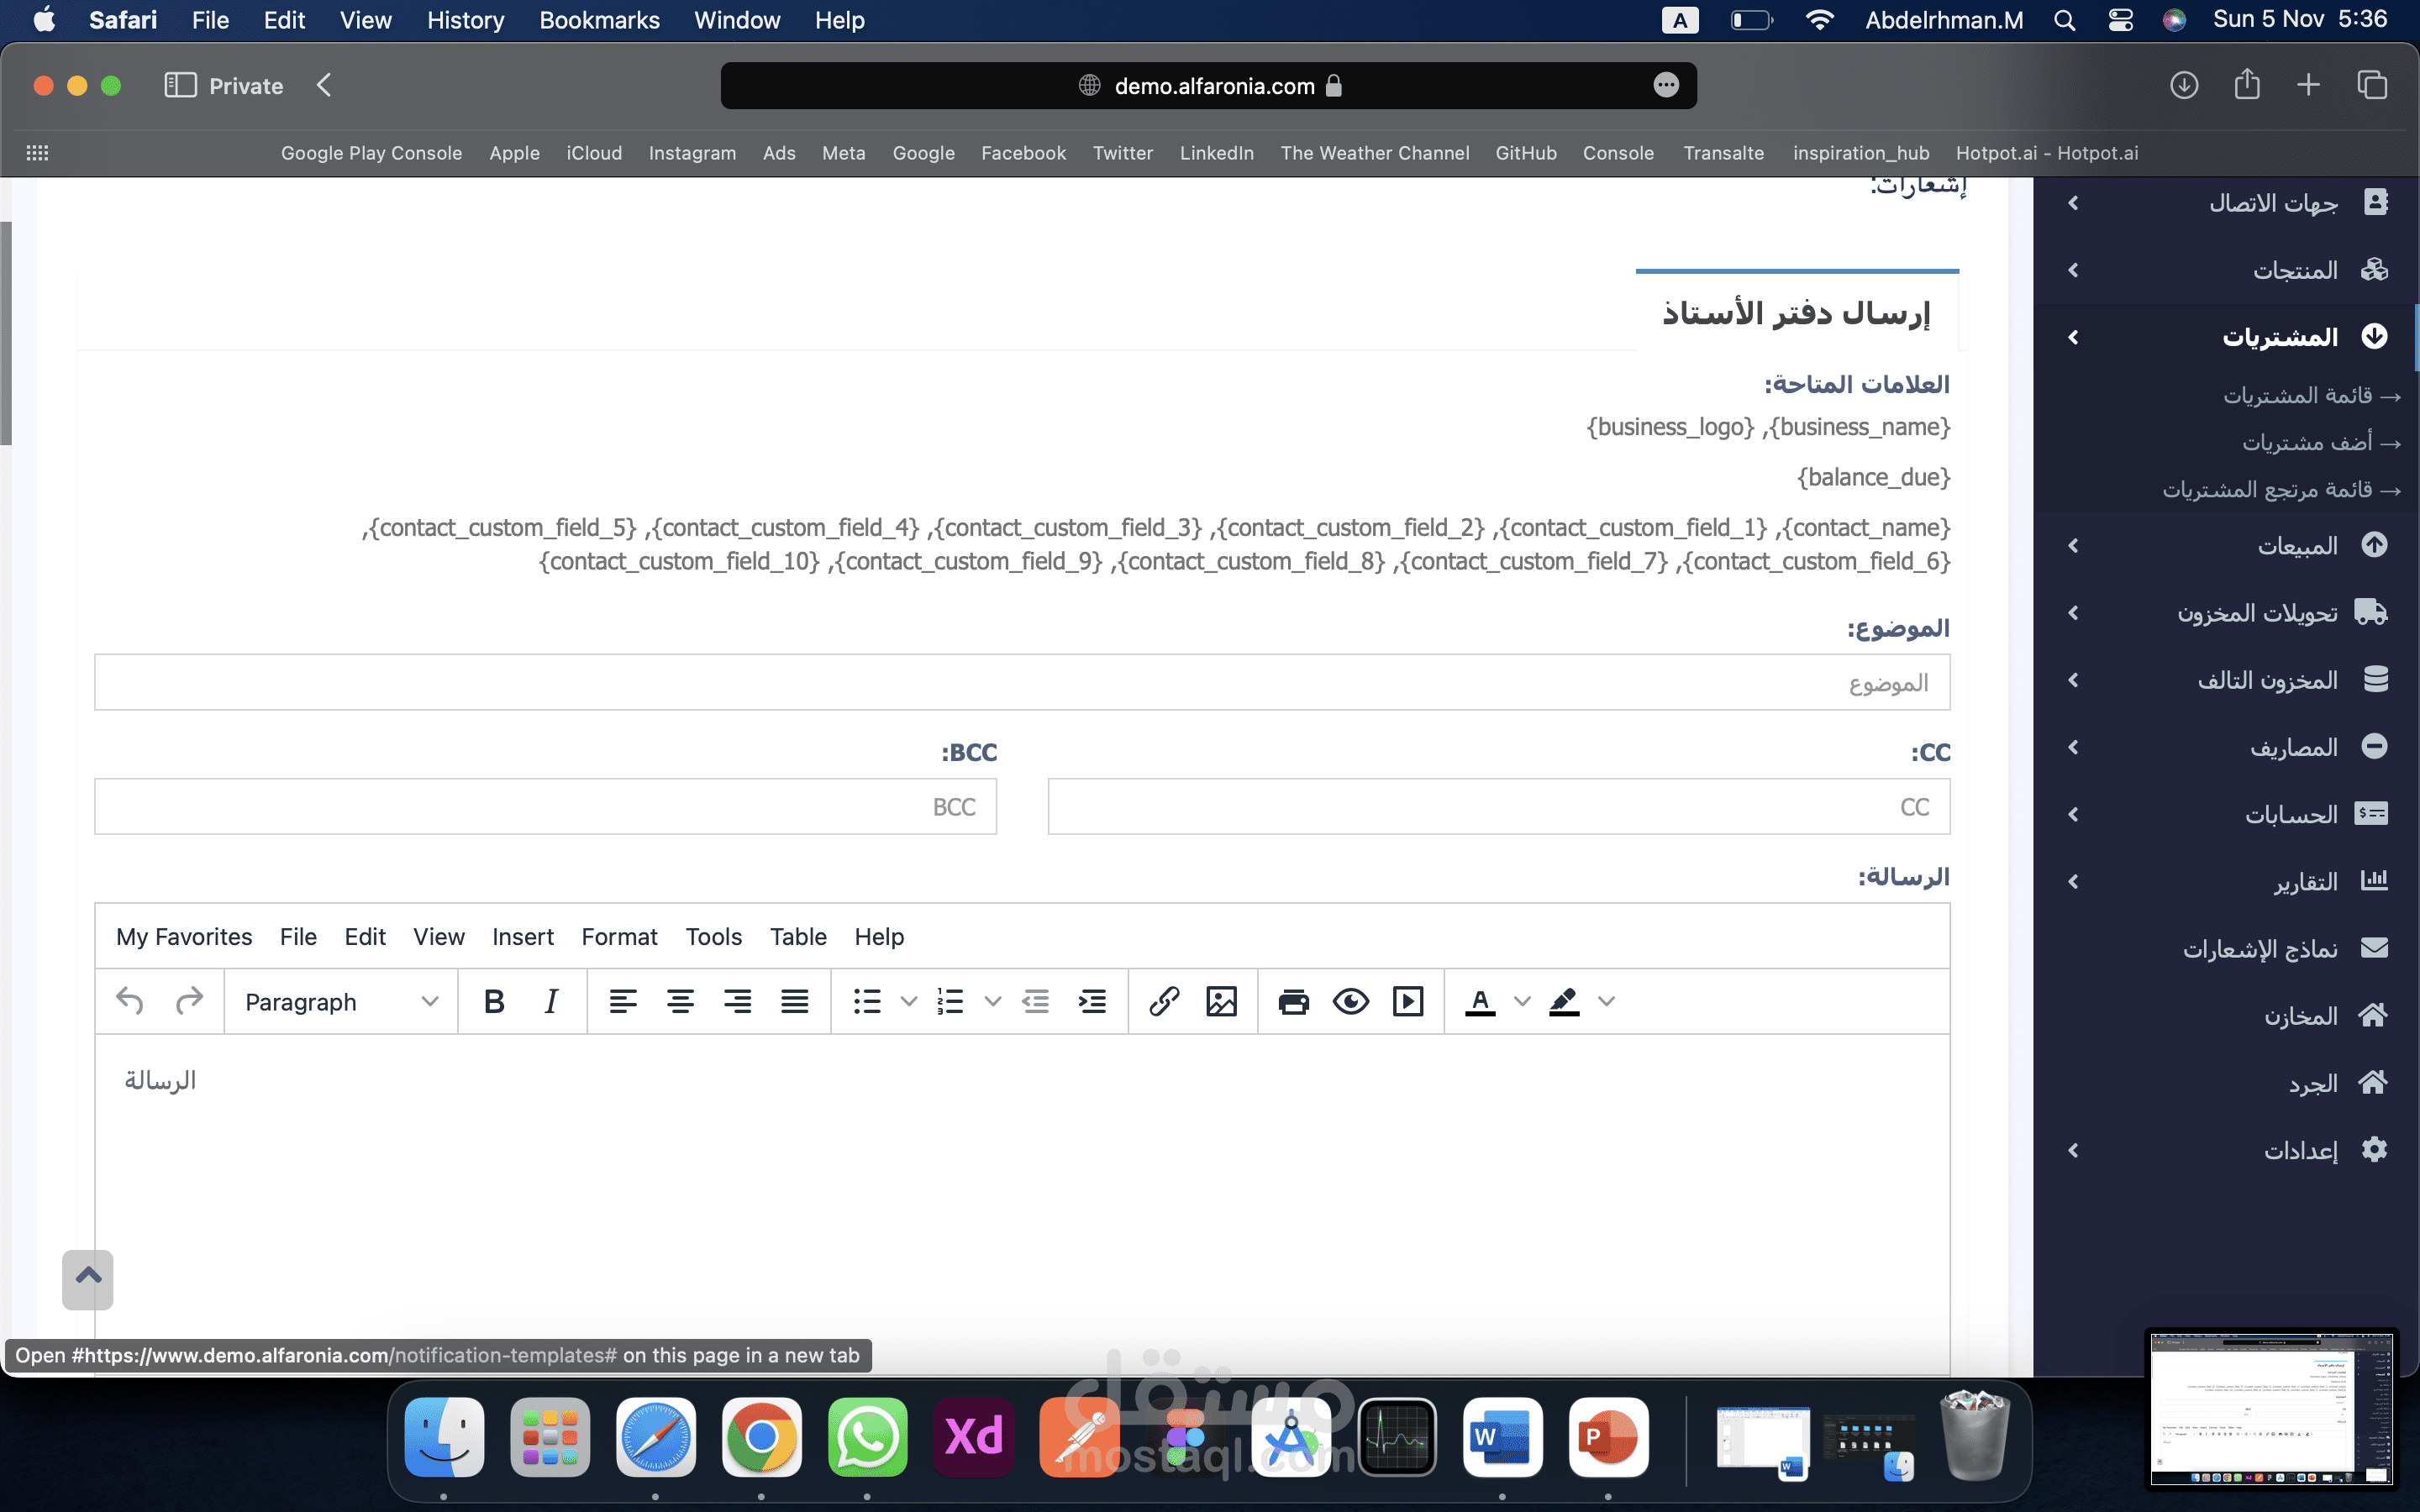The height and width of the screenshot is (1512, 2420).
Task: Open the Paragraph style dropdown
Action: (x=340, y=1001)
